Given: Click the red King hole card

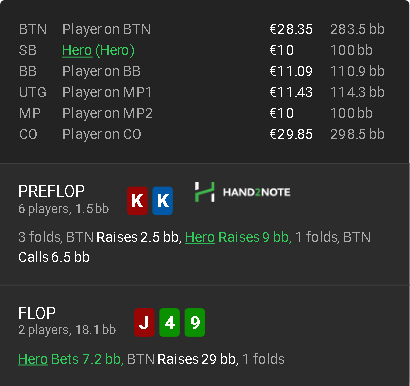Looking at the screenshot, I should [137, 201].
